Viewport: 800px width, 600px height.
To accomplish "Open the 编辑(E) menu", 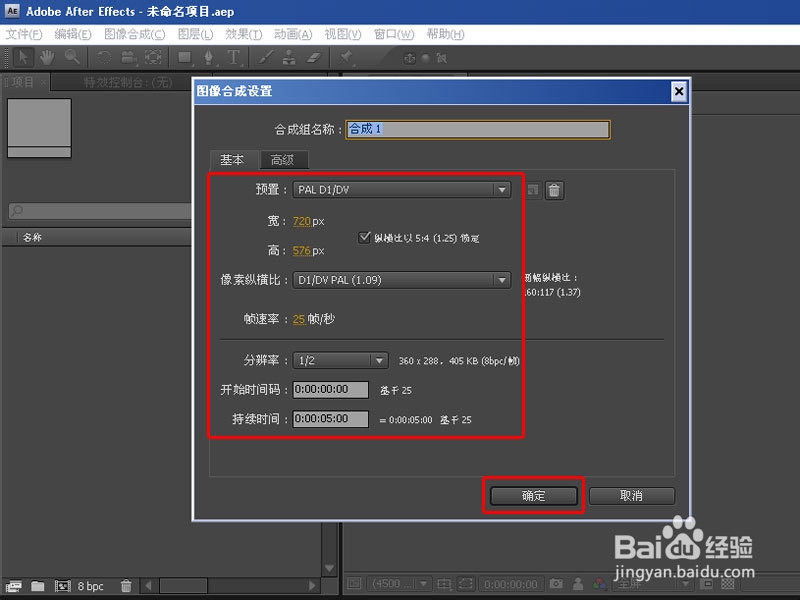I will click(73, 34).
